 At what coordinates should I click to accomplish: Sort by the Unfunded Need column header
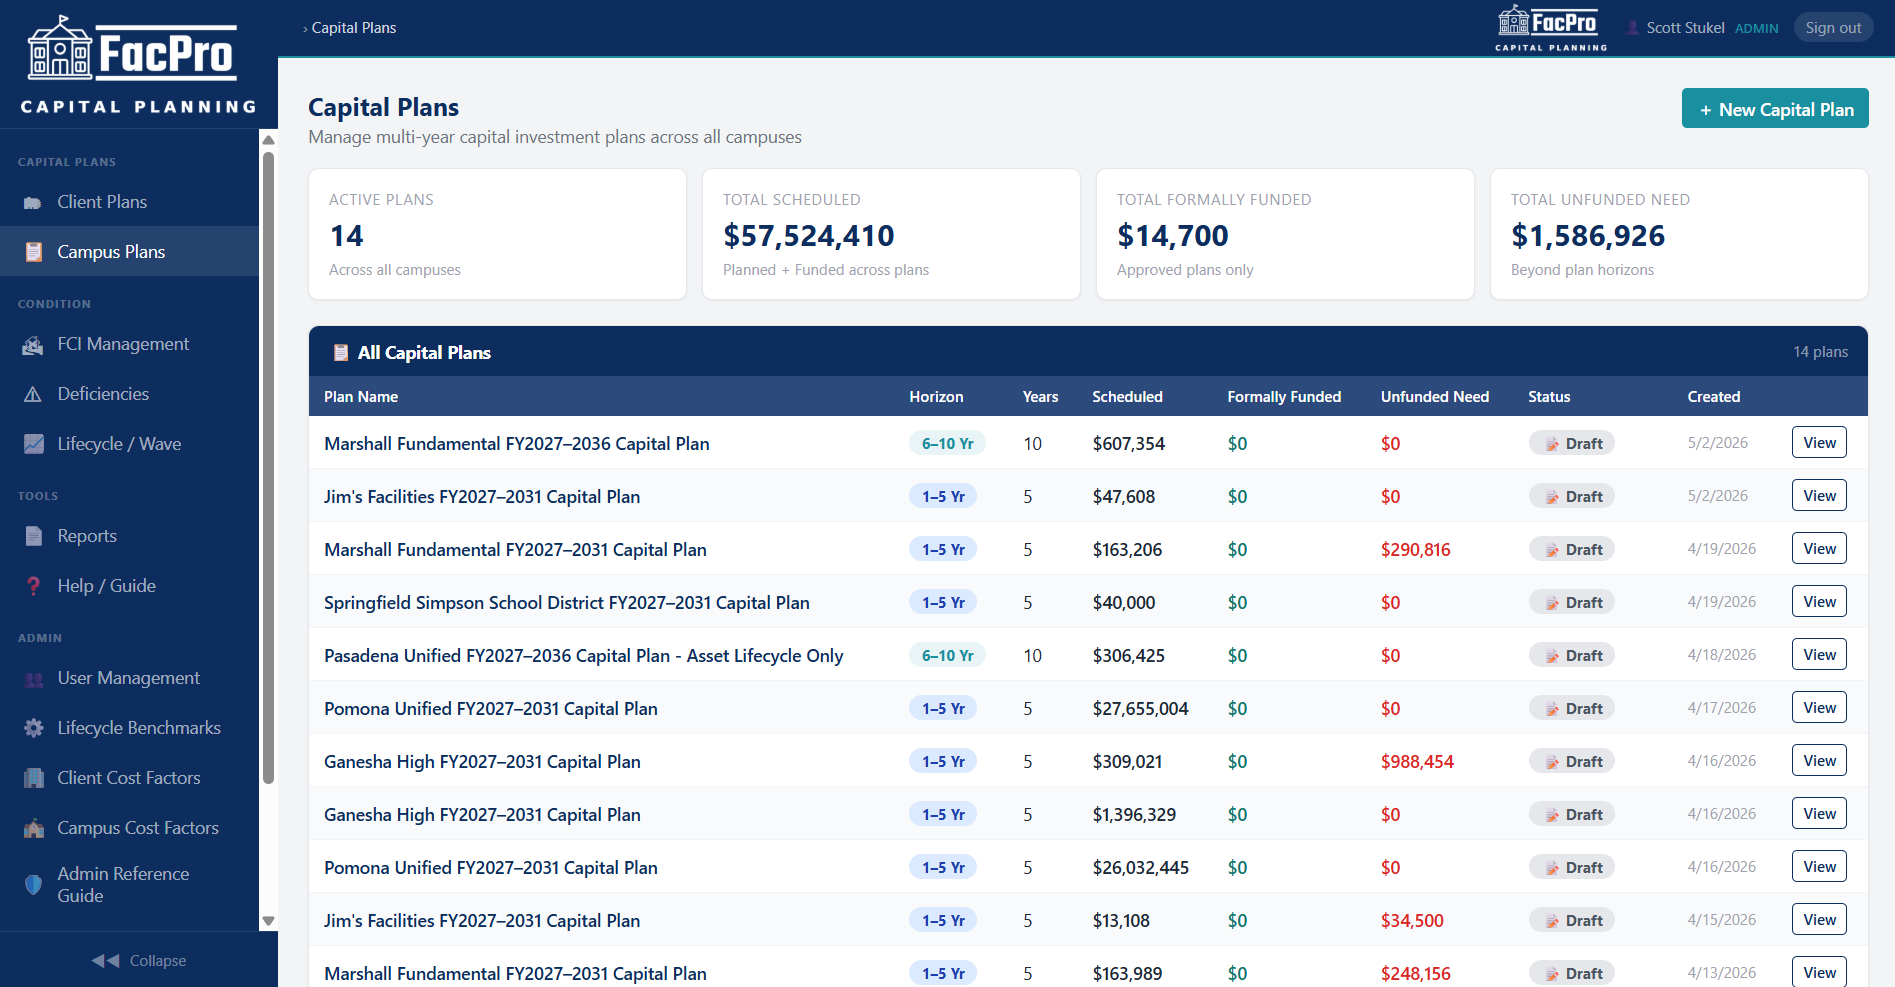click(x=1435, y=397)
